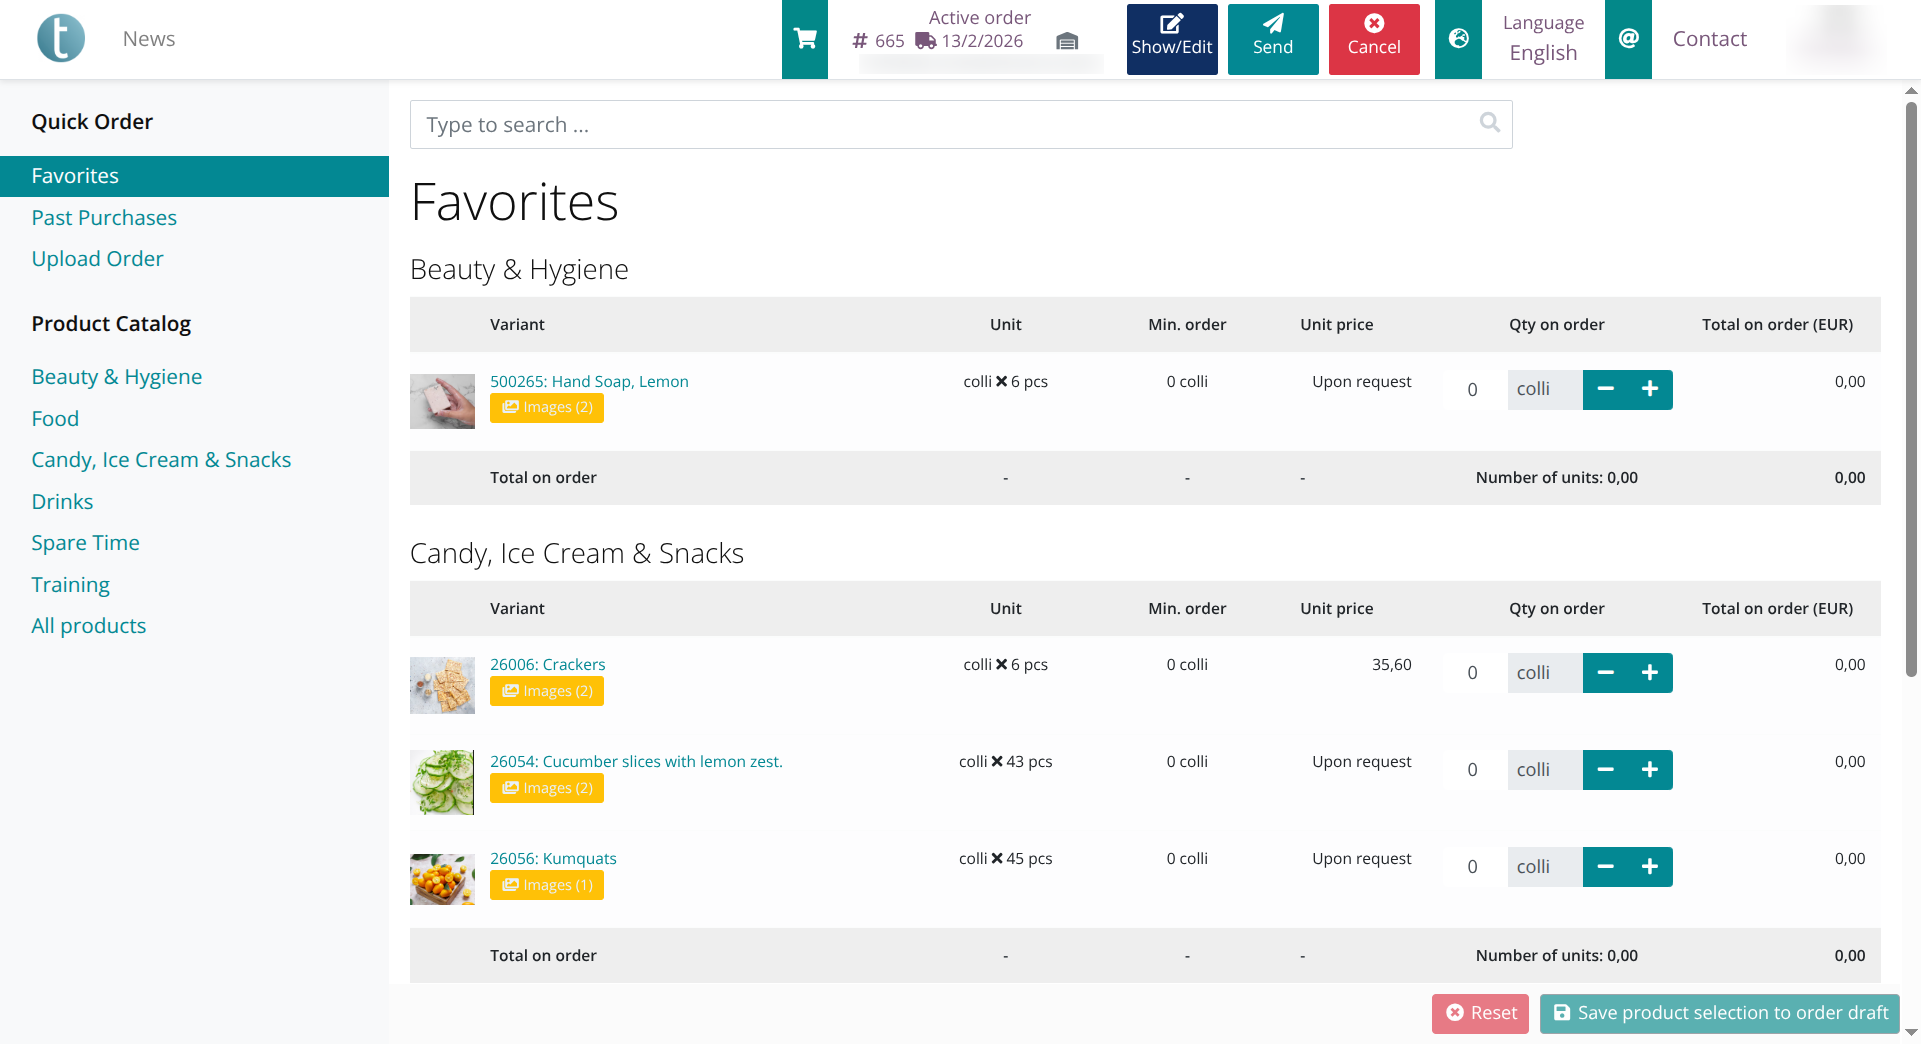Click the scrollbar down arrow

pyautogui.click(x=1912, y=1034)
